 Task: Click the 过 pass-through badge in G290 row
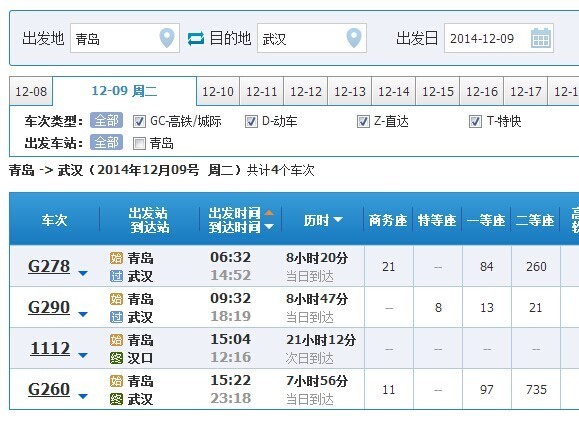coord(116,317)
